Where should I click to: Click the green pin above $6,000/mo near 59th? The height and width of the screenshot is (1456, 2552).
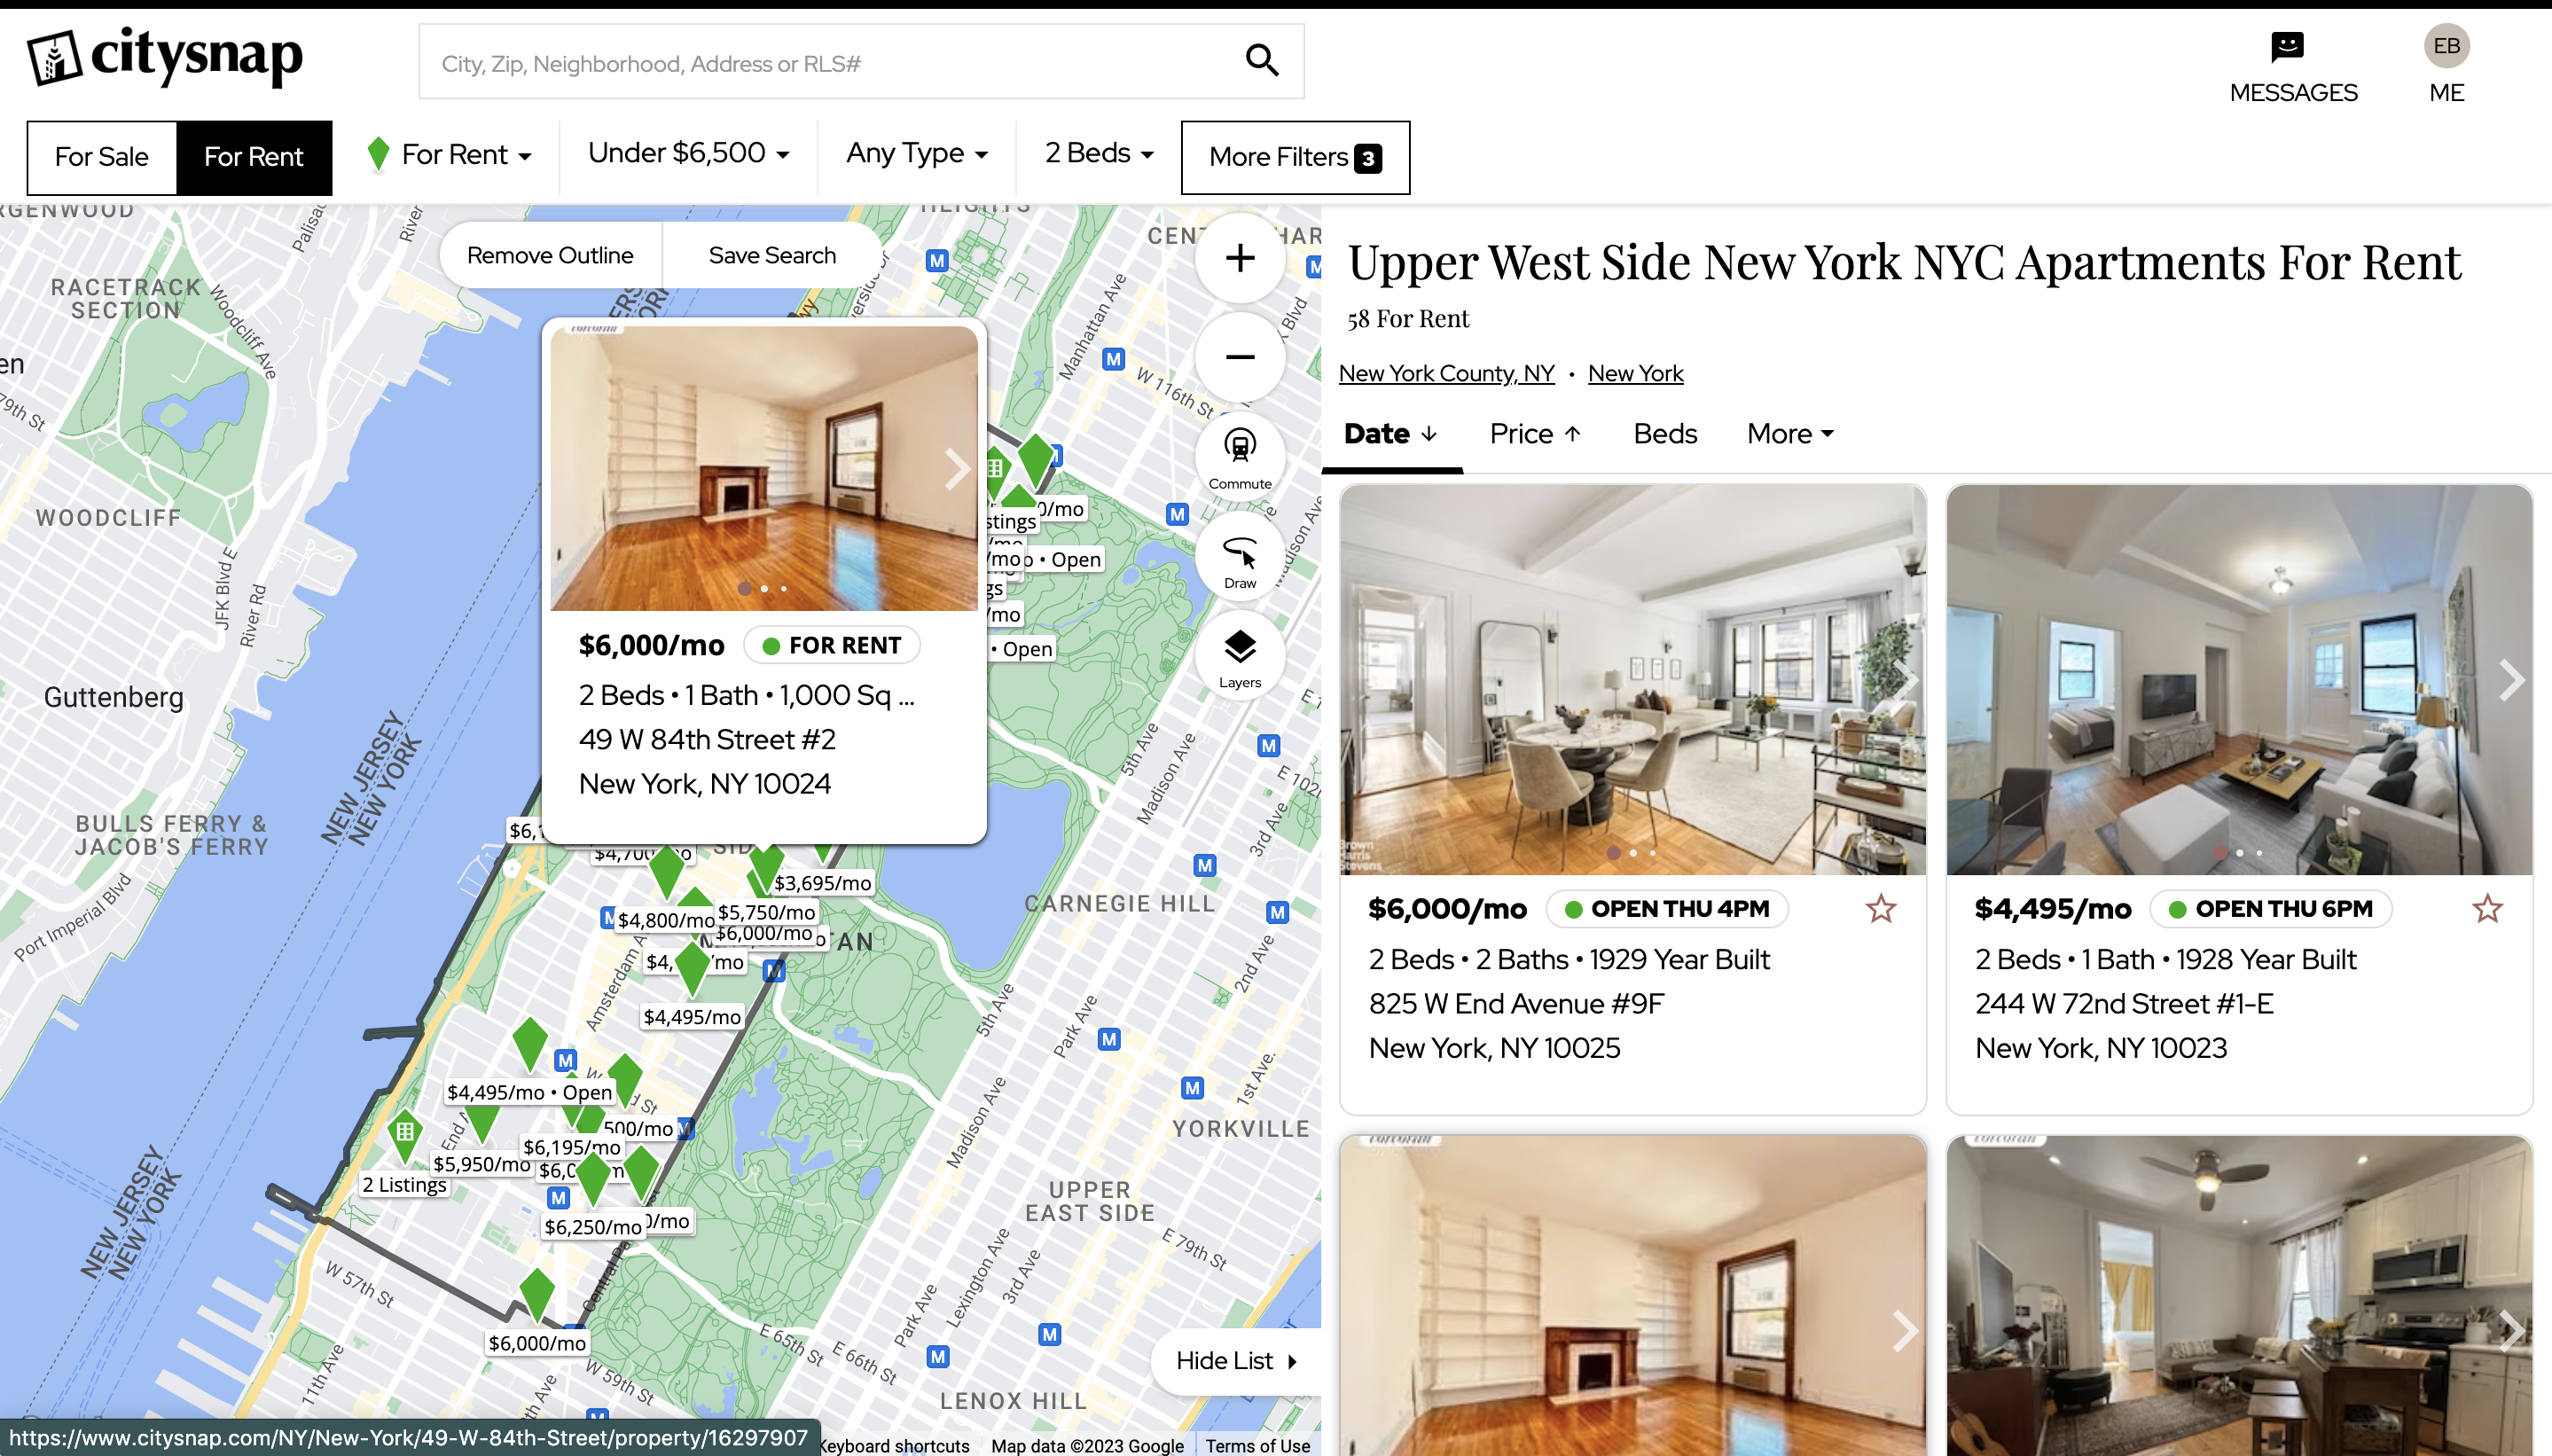point(537,1296)
